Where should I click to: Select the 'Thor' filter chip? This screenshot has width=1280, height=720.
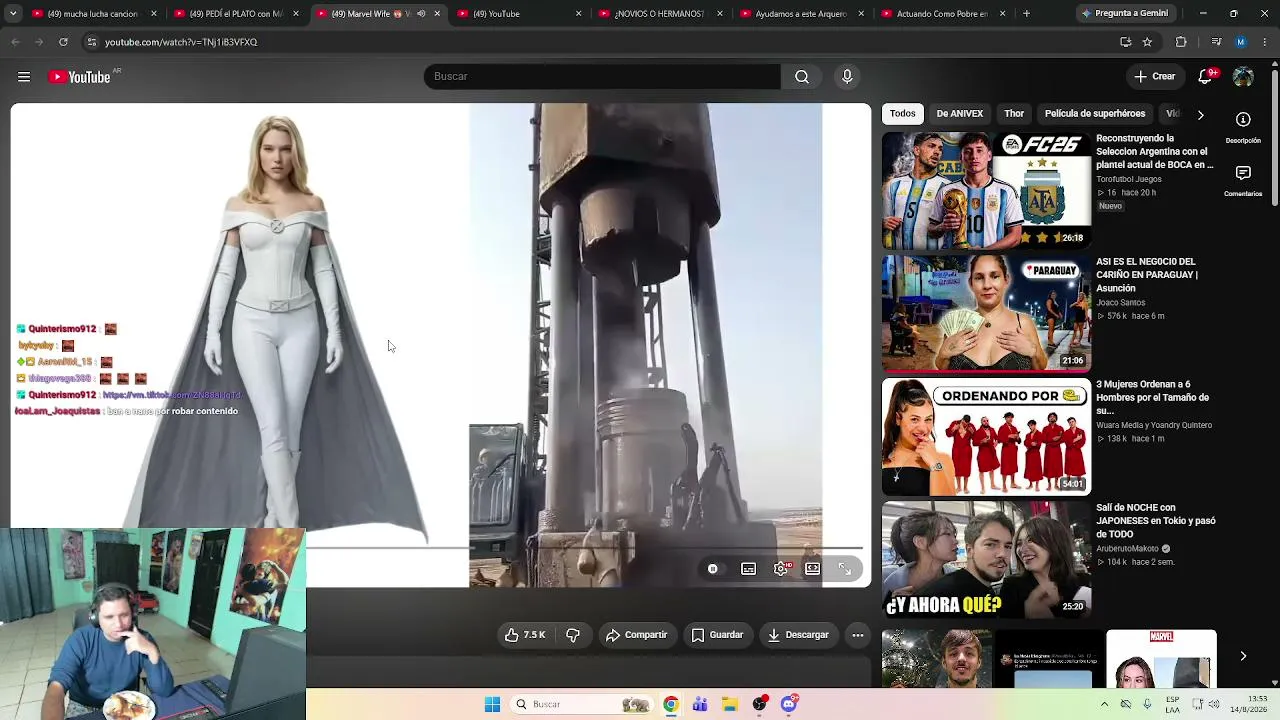(1014, 114)
